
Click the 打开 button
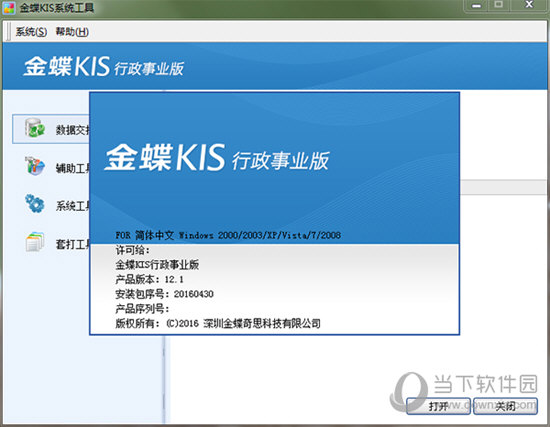438,406
